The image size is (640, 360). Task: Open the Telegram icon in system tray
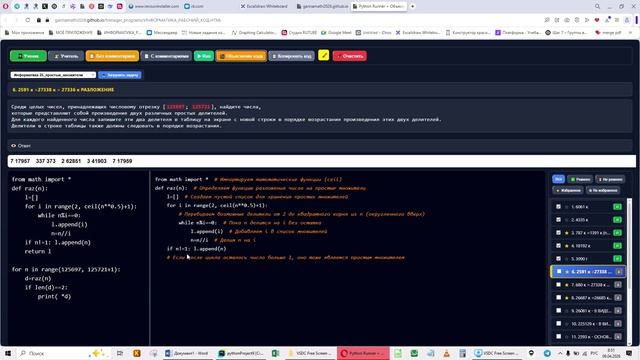[547, 353]
